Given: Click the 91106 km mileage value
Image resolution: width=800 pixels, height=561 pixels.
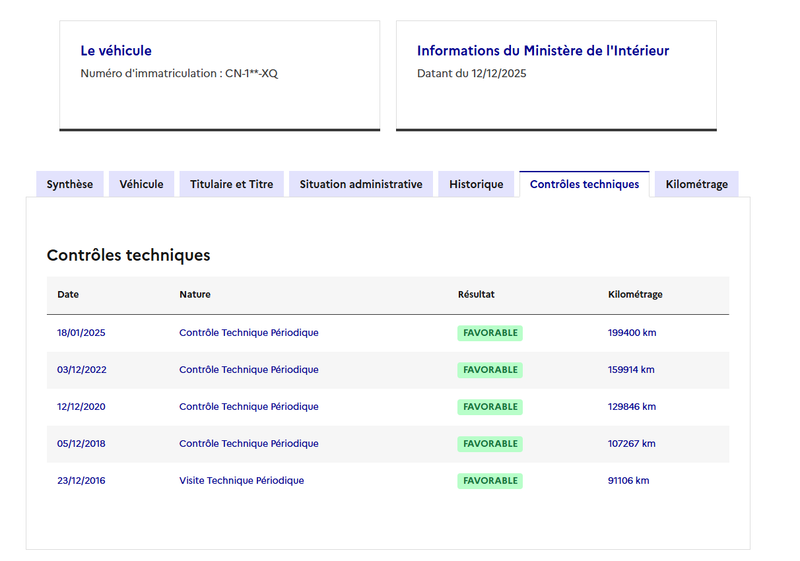Looking at the screenshot, I should tap(628, 481).
